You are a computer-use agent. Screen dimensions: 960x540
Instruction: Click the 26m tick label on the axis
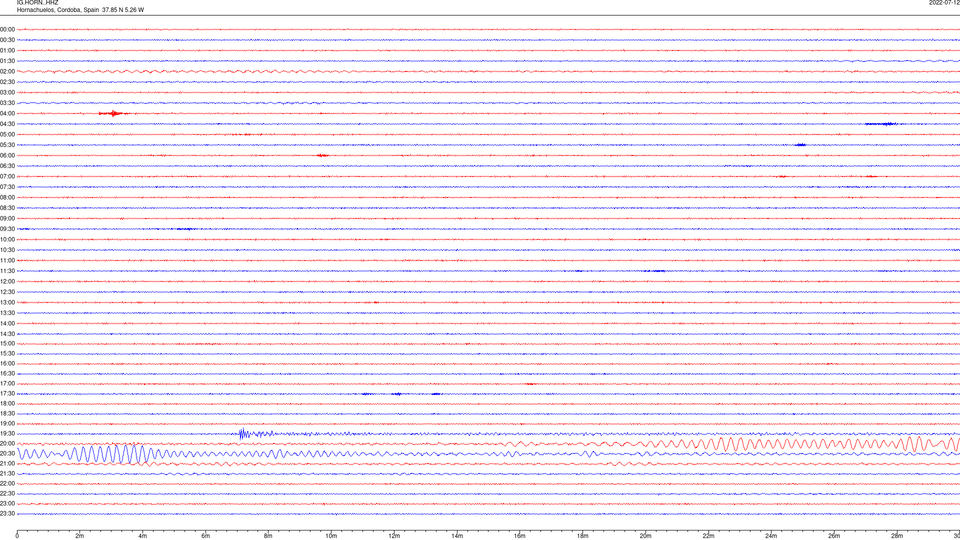pyautogui.click(x=834, y=536)
